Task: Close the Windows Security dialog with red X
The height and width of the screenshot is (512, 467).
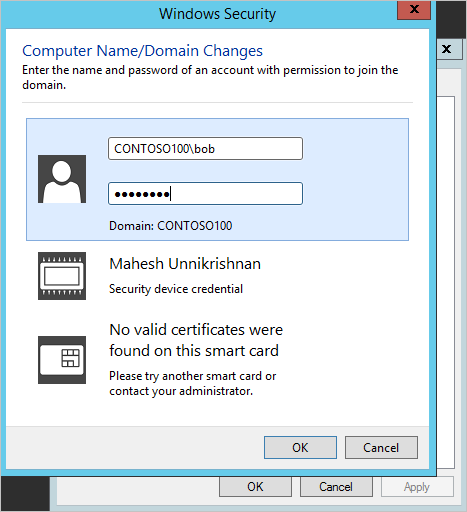Action: pos(414,10)
